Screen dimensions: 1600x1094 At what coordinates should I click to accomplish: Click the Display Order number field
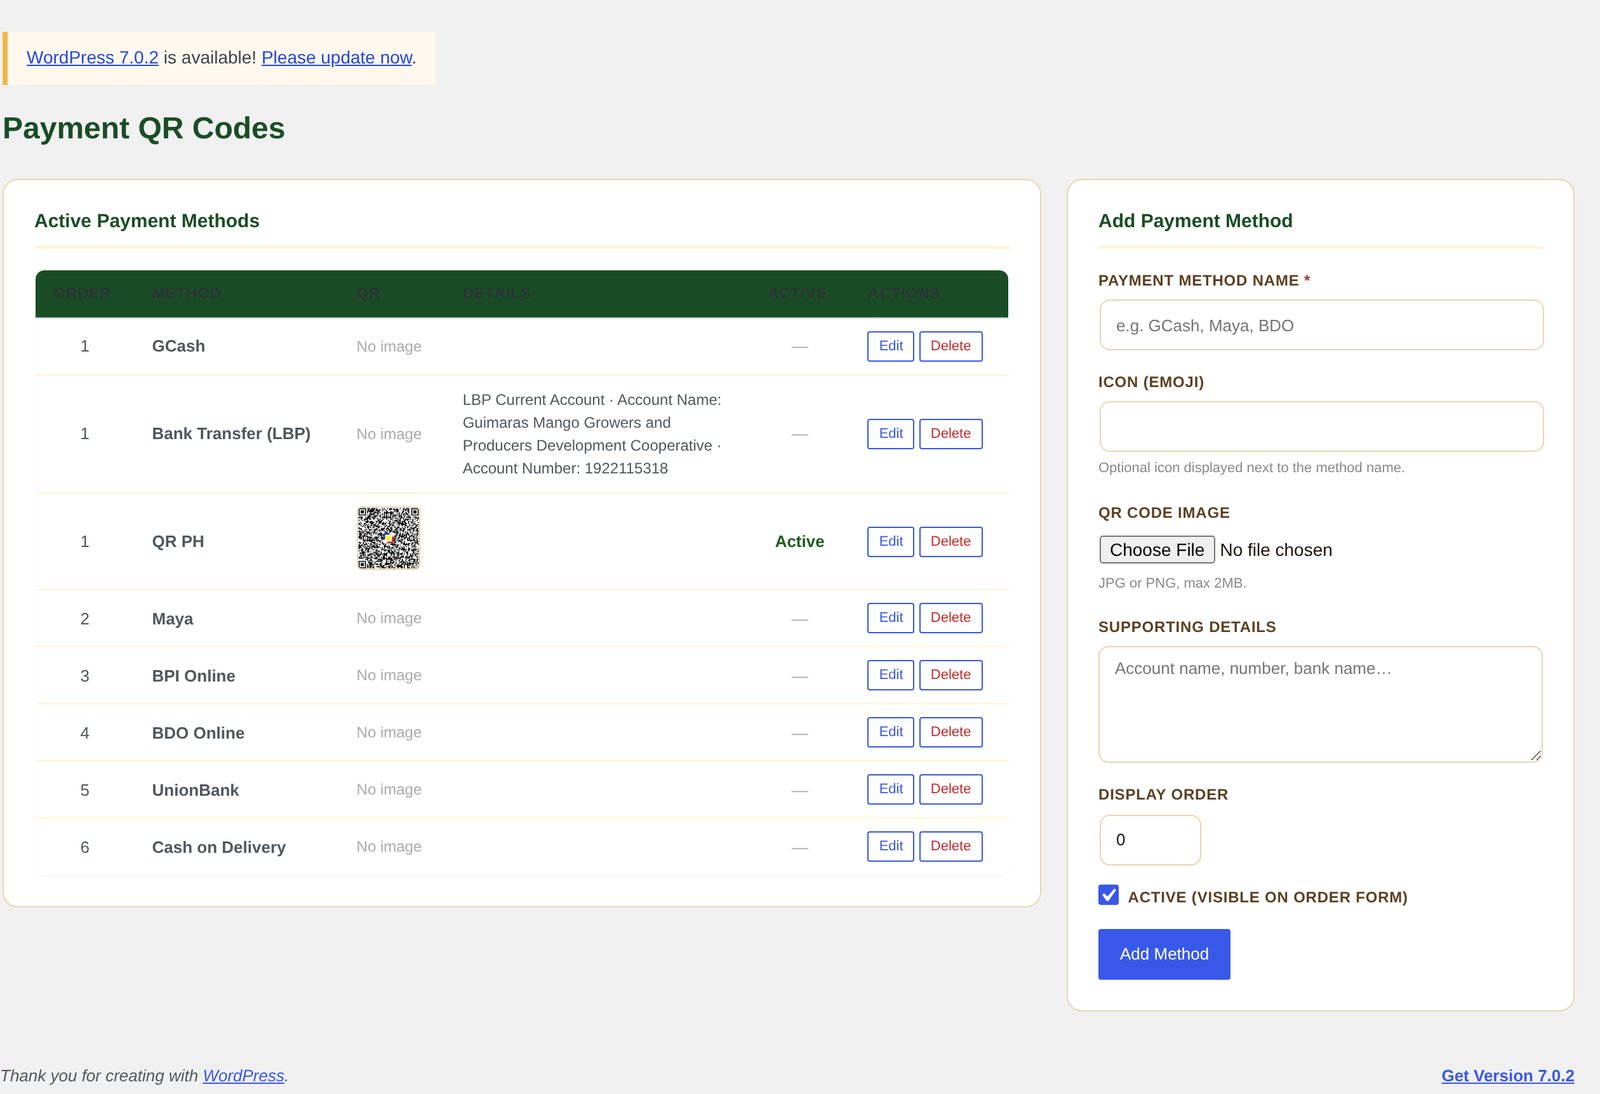coord(1150,840)
